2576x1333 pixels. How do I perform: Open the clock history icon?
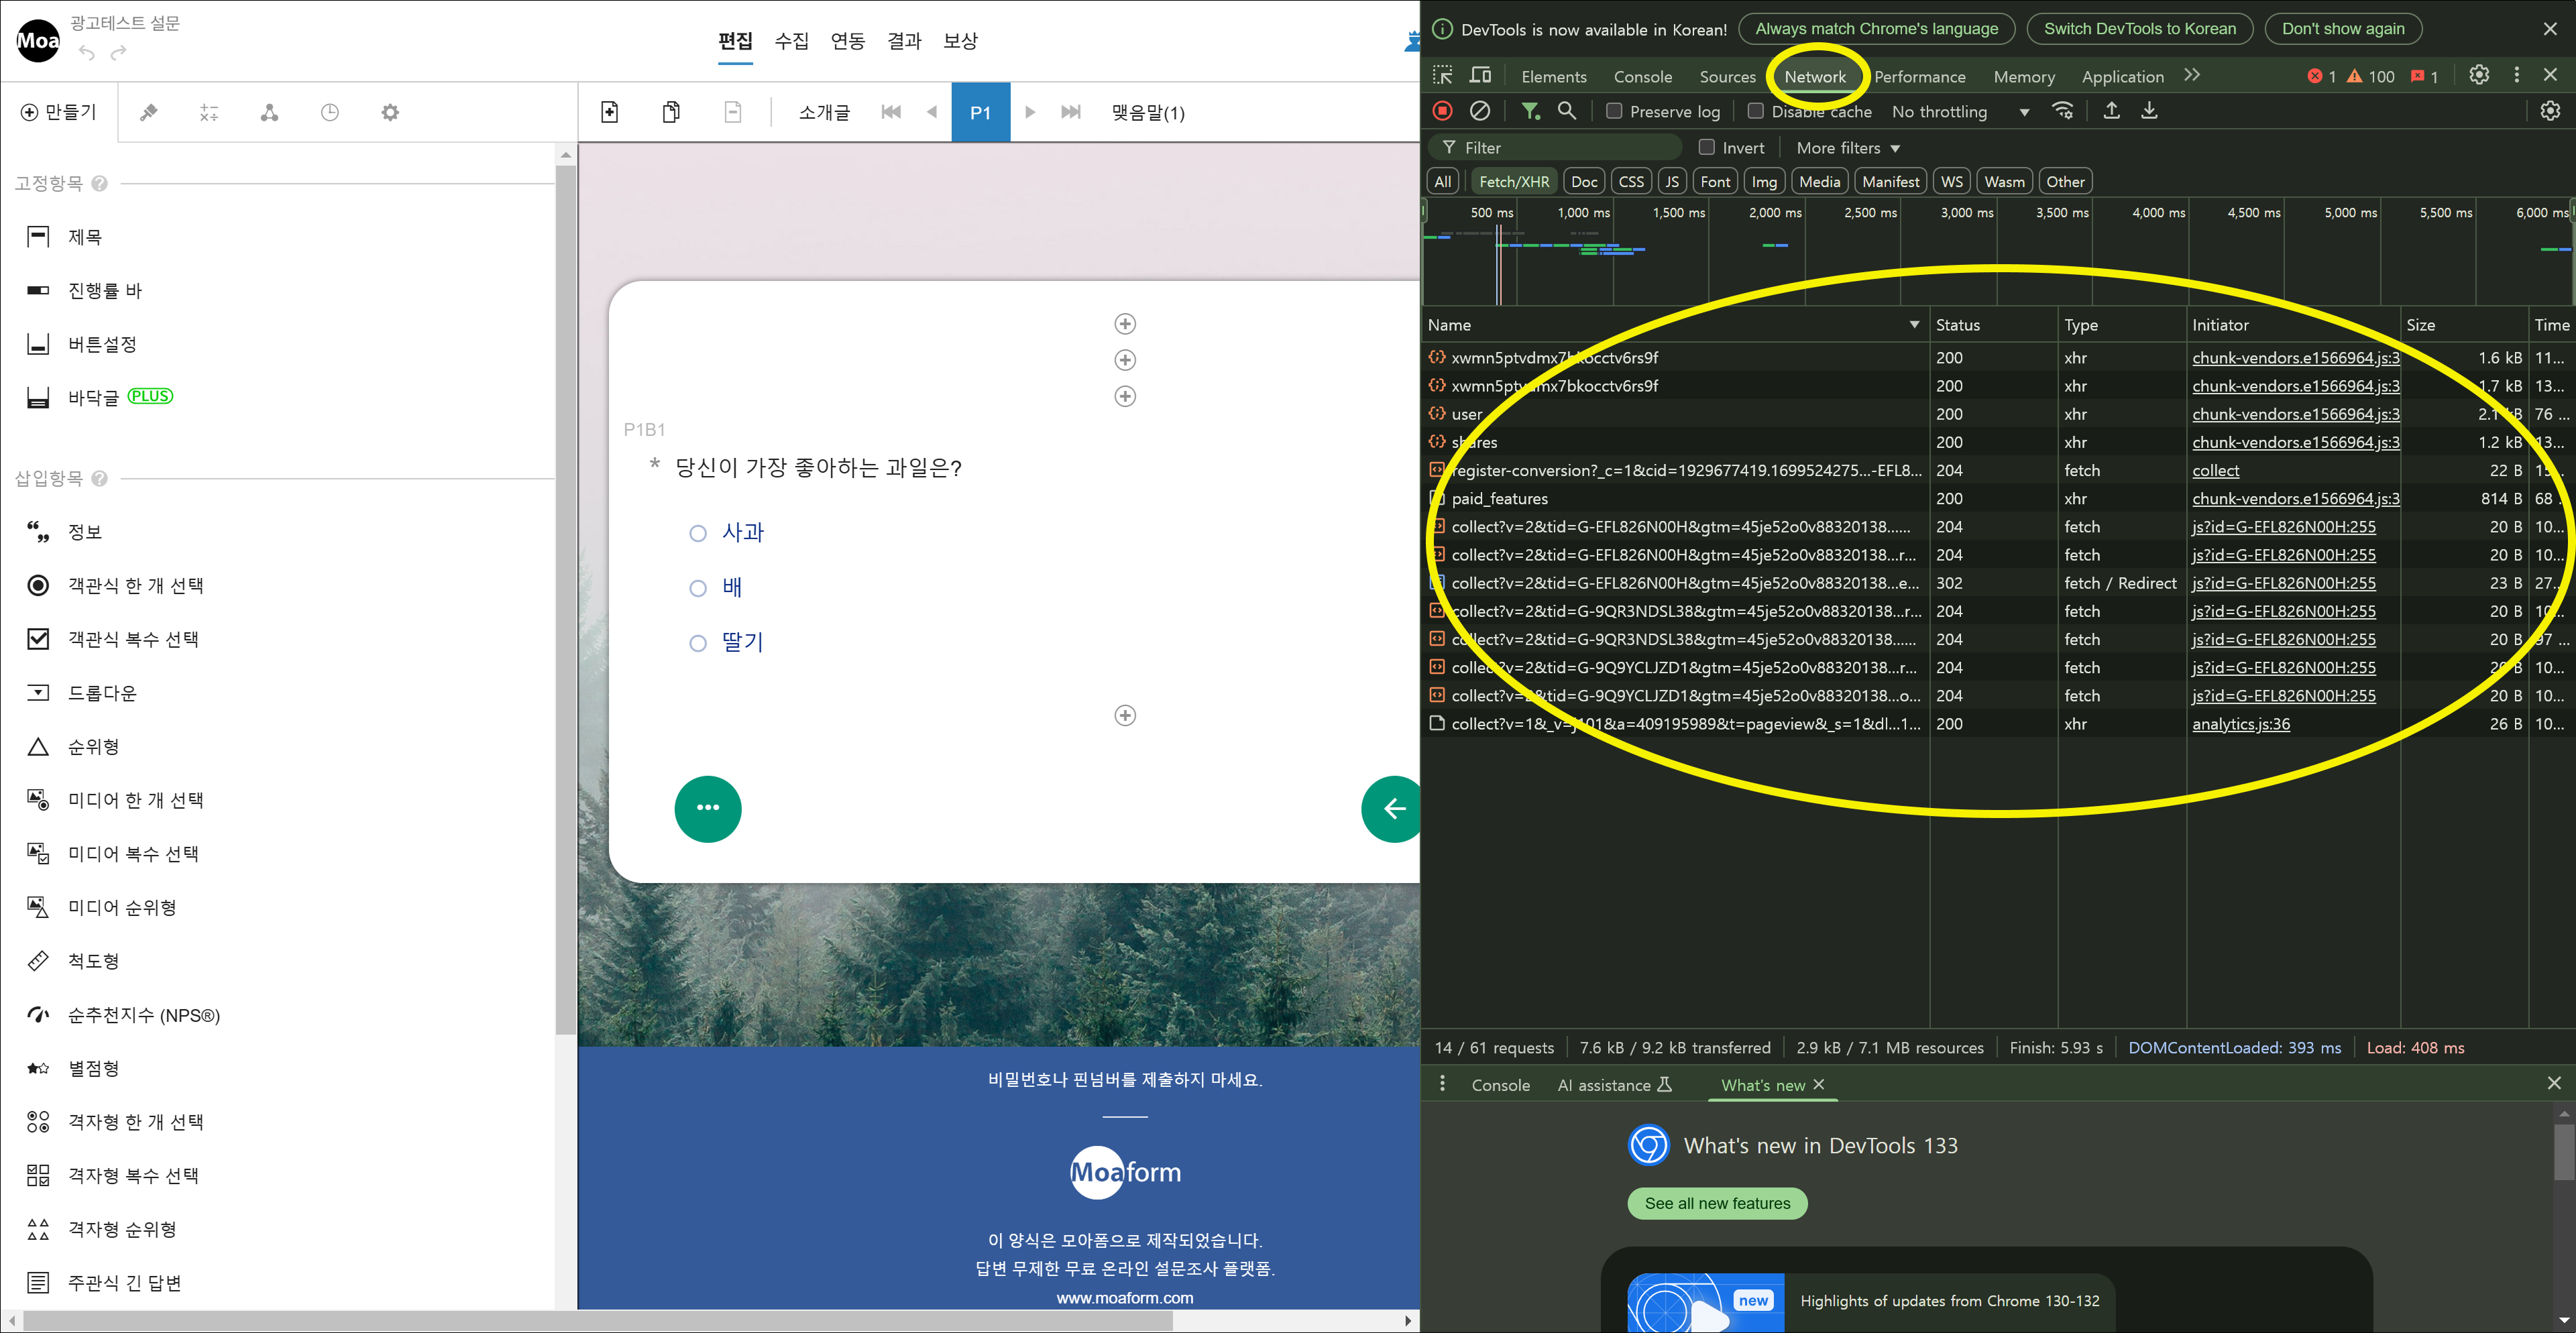[330, 112]
